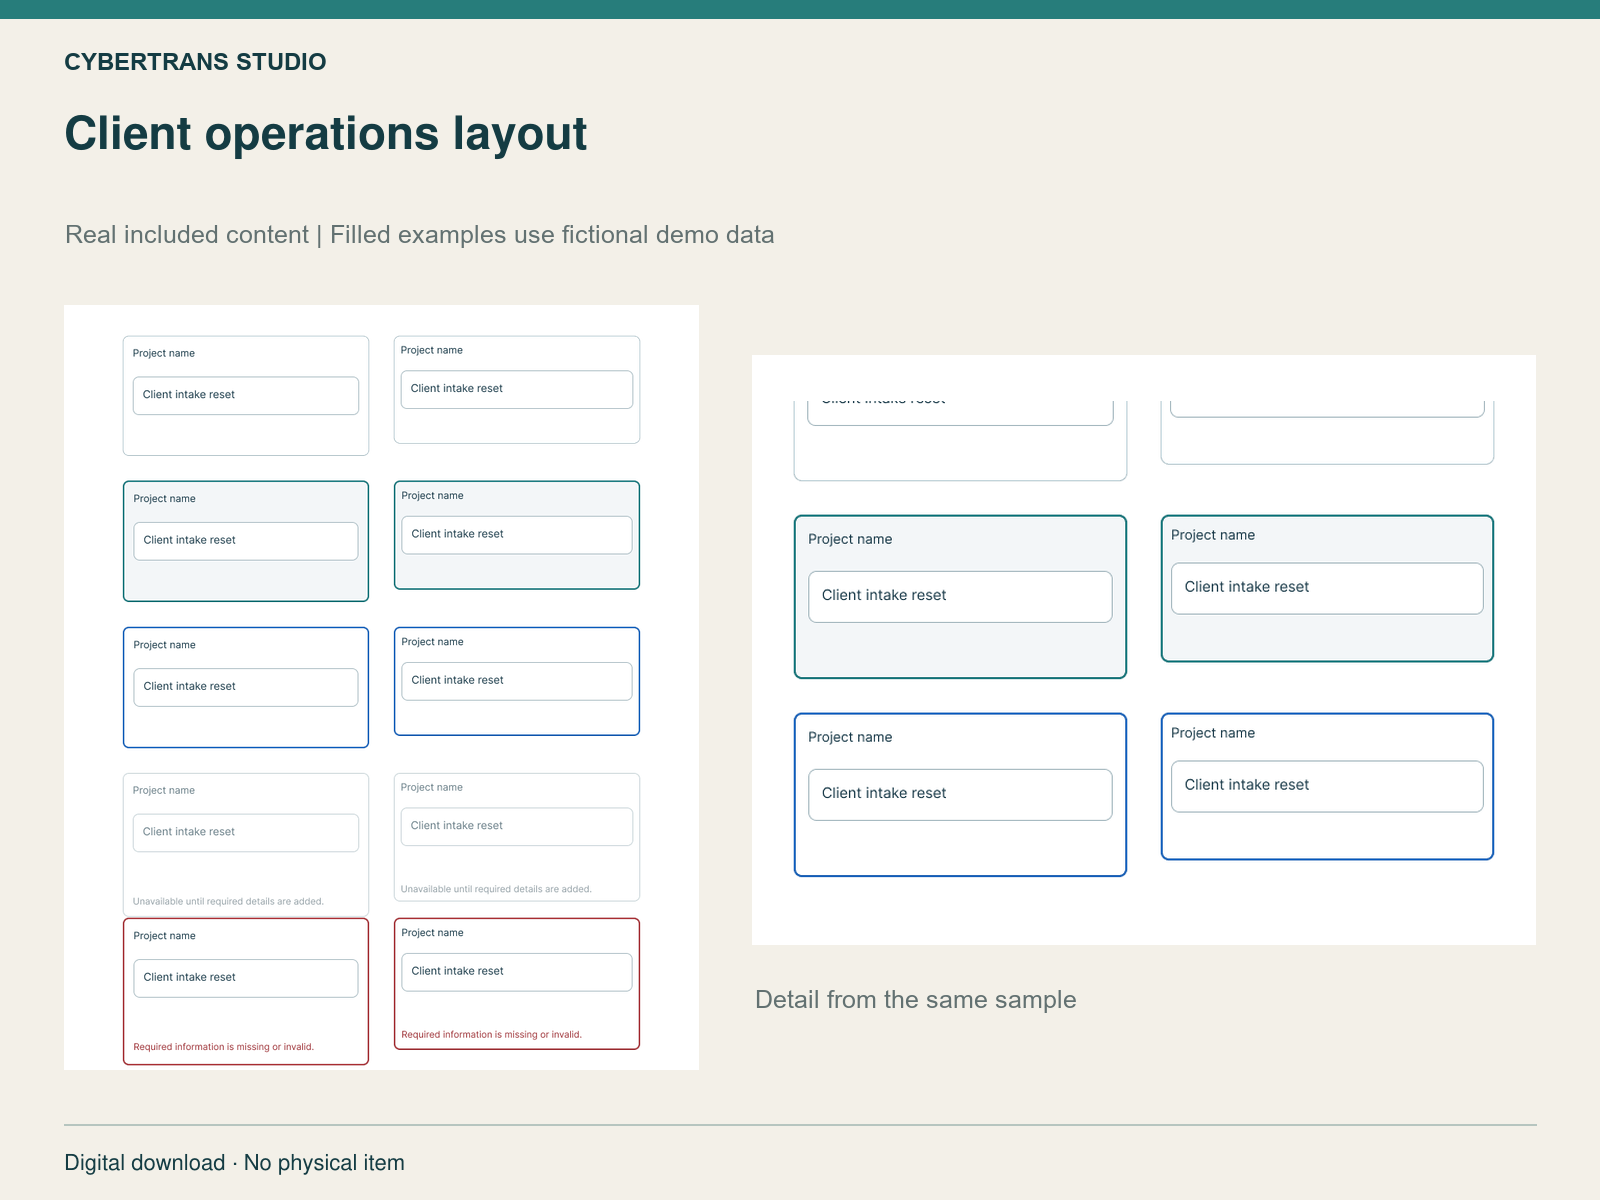The image size is (1600, 1200).
Task: Click the input in the detail image's taller blue card
Action: pos(960,795)
